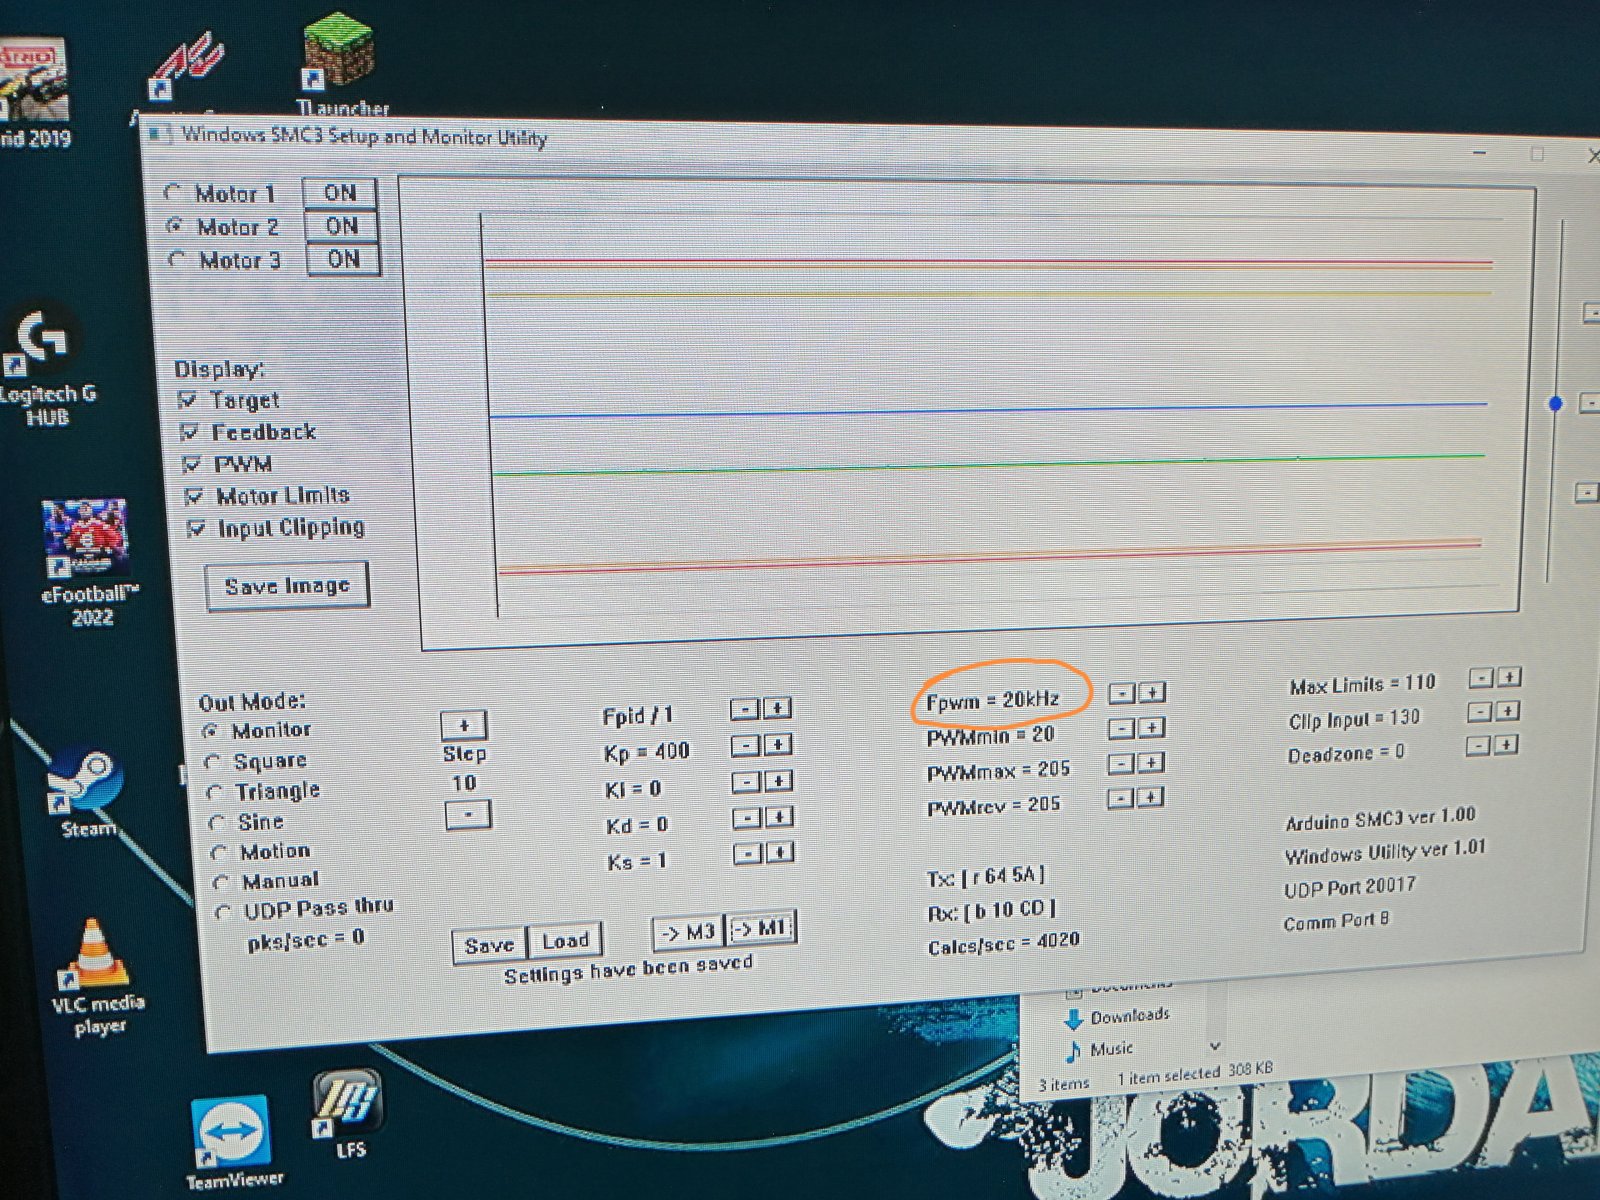The width and height of the screenshot is (1600, 1200).
Task: Toggle the ON button for Motor 3
Action: 343,259
